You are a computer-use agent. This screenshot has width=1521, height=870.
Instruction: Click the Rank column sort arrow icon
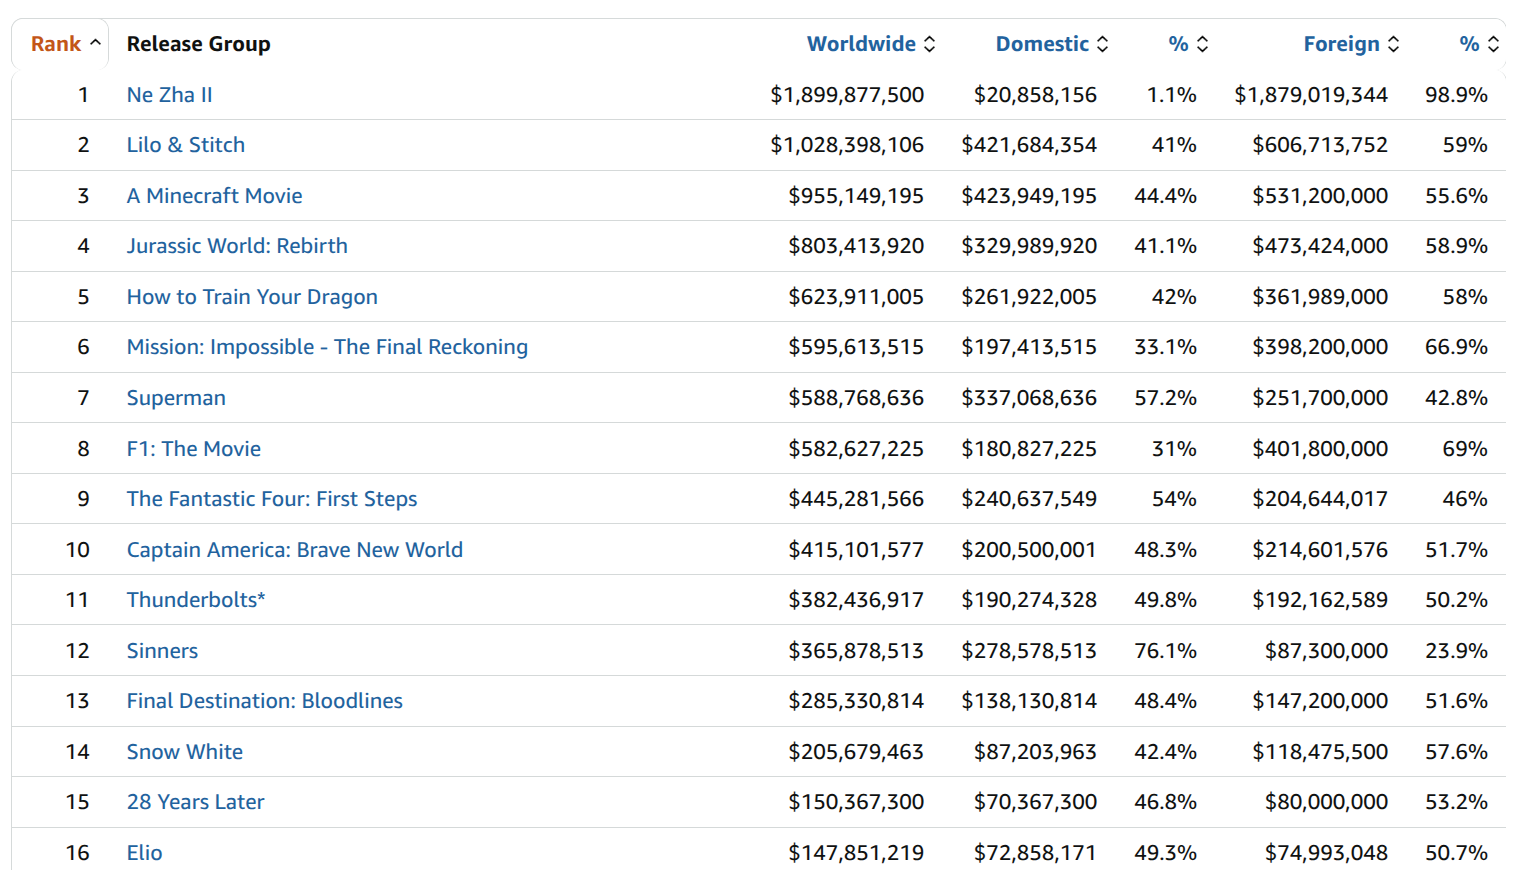tap(95, 43)
